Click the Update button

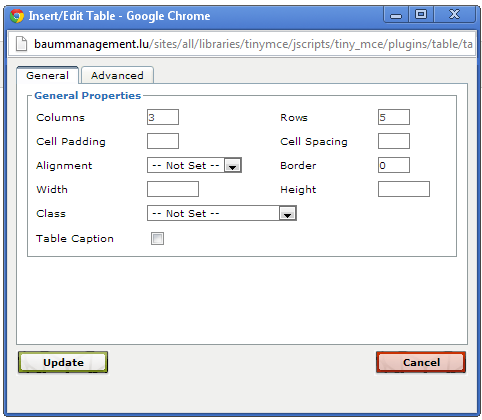[63, 362]
